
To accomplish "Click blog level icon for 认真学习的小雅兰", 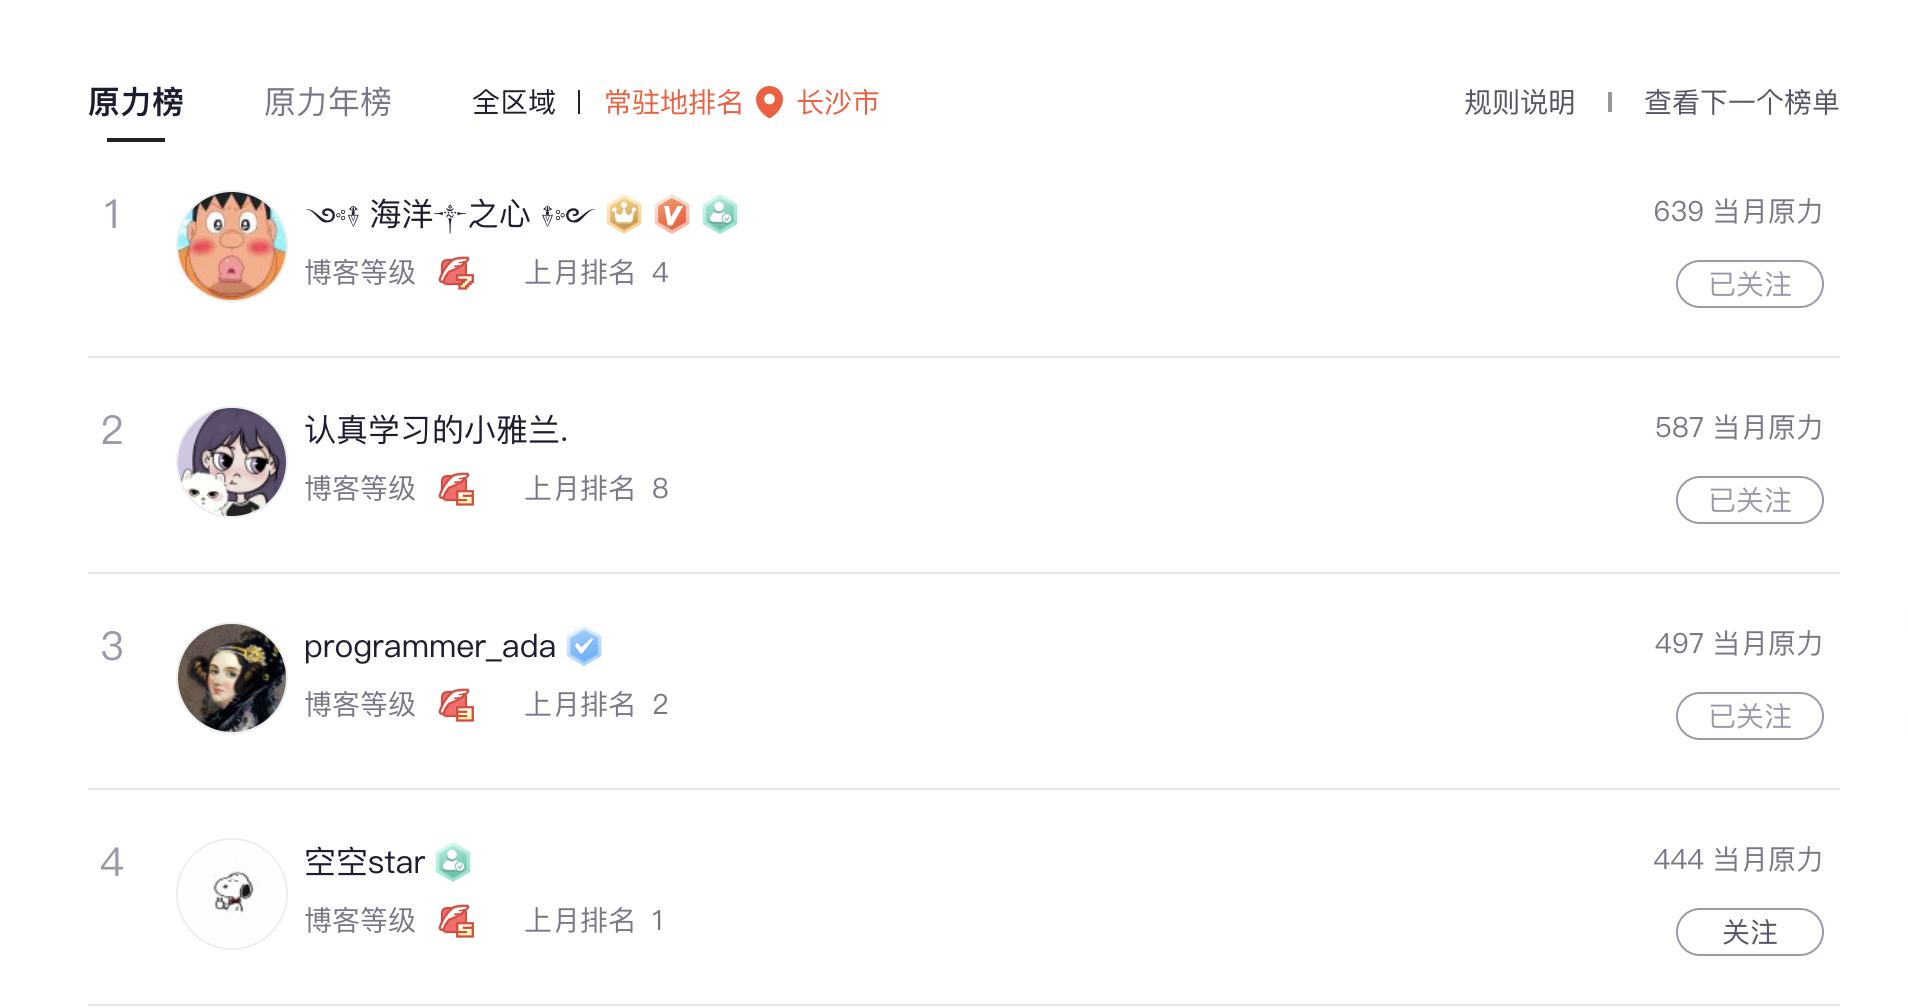I will 457,489.
